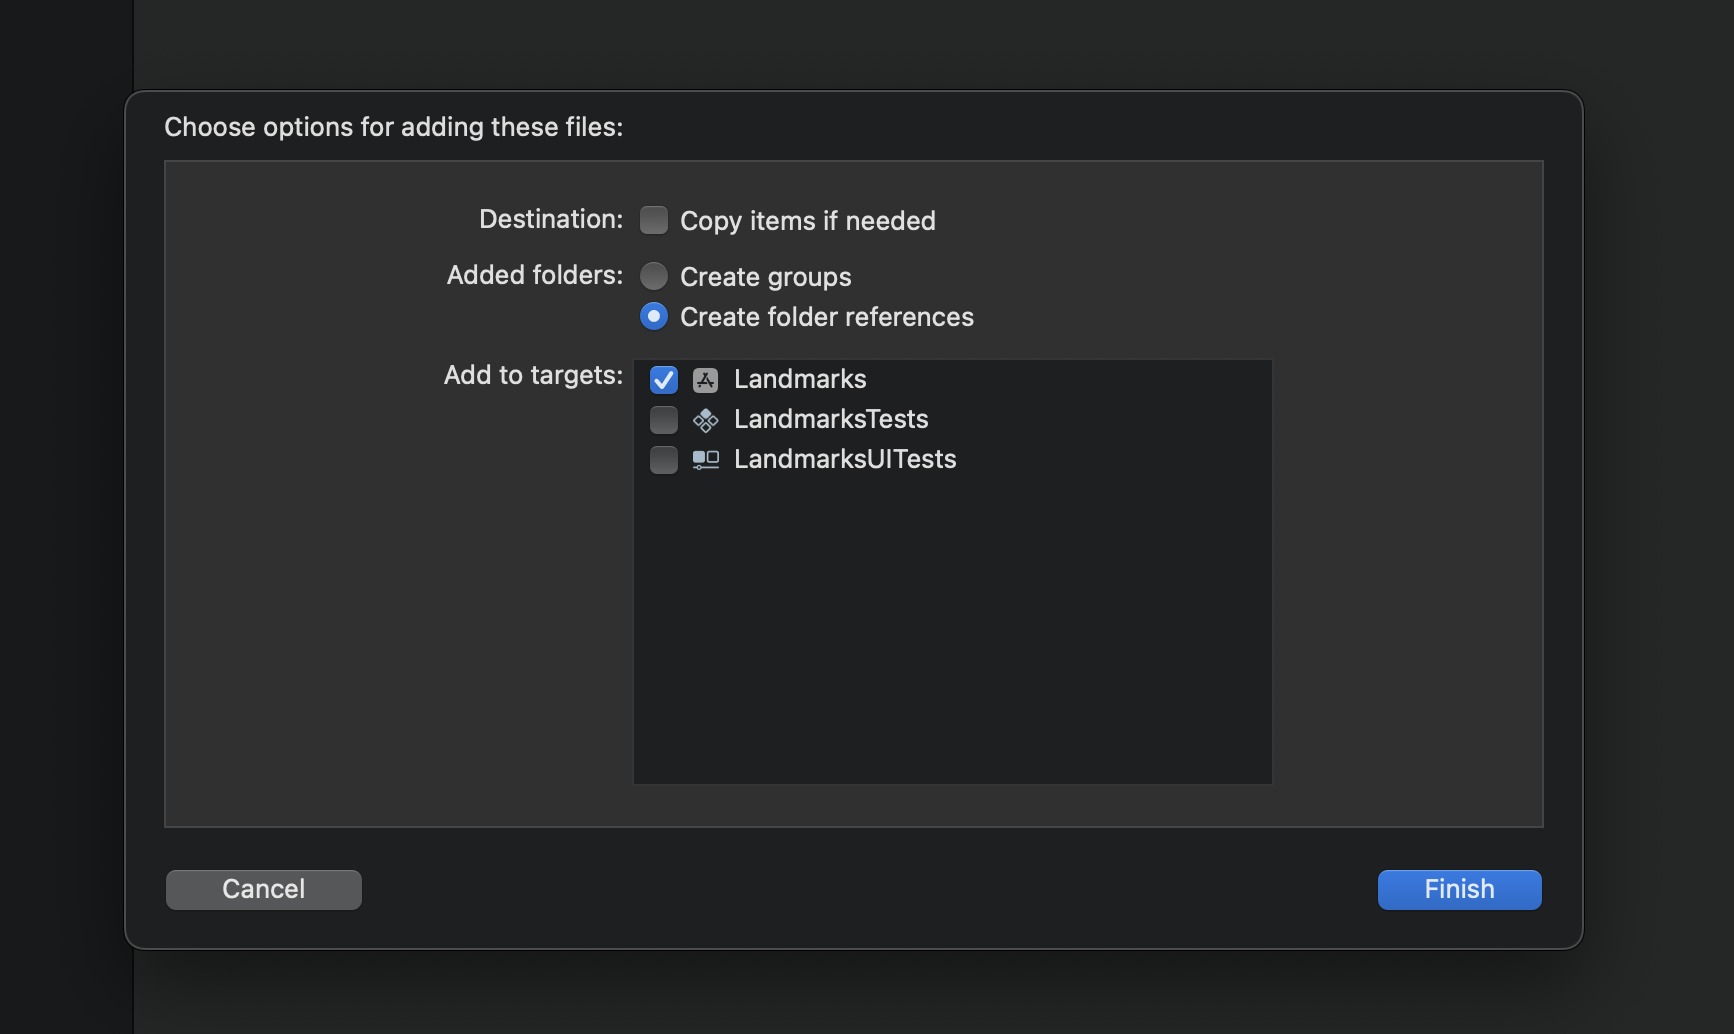Enable the Copy items if needed checkbox
Screen dimensions: 1734x1034
pos(653,219)
